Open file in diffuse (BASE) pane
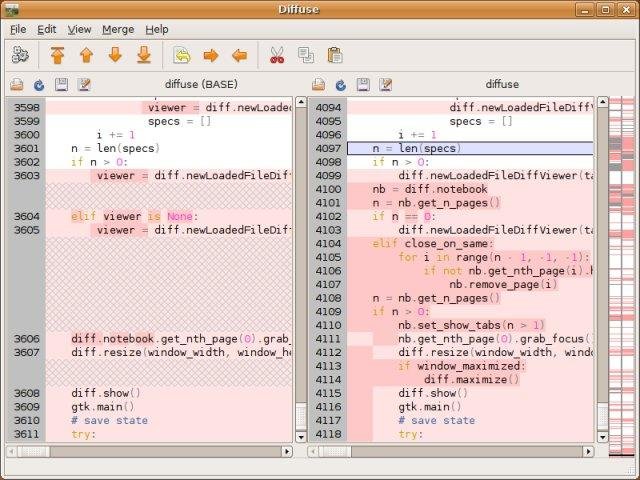640x480 pixels. [x=17, y=85]
